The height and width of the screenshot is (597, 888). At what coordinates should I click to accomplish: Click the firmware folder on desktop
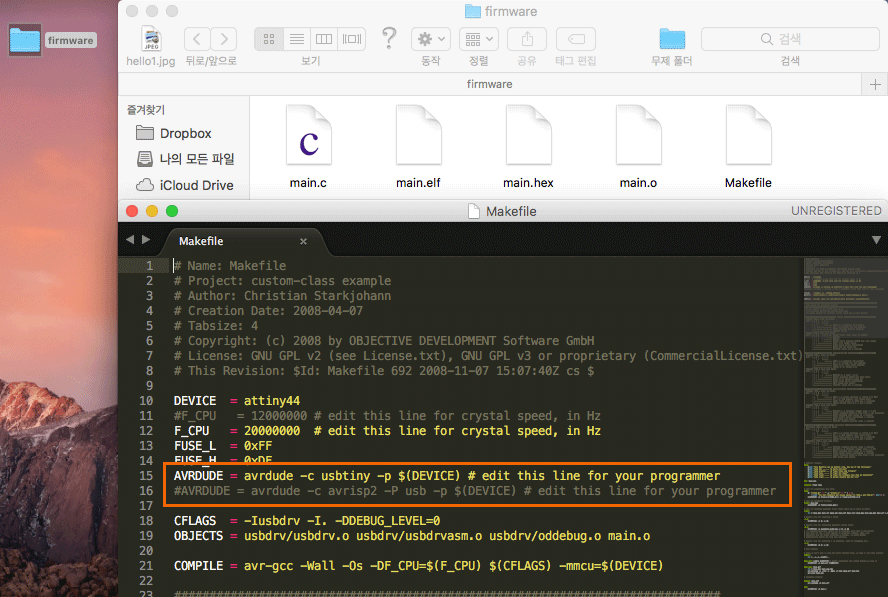(x=25, y=40)
